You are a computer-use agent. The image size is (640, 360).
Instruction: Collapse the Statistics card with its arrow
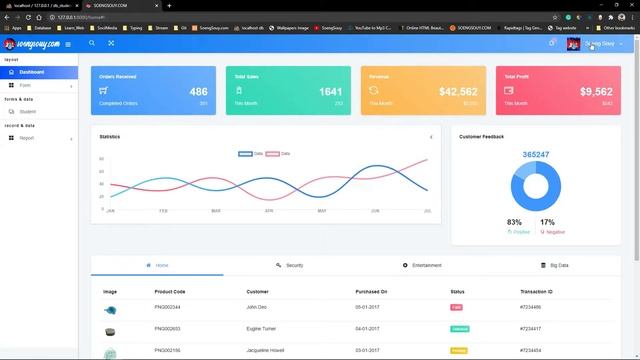tap(431, 137)
